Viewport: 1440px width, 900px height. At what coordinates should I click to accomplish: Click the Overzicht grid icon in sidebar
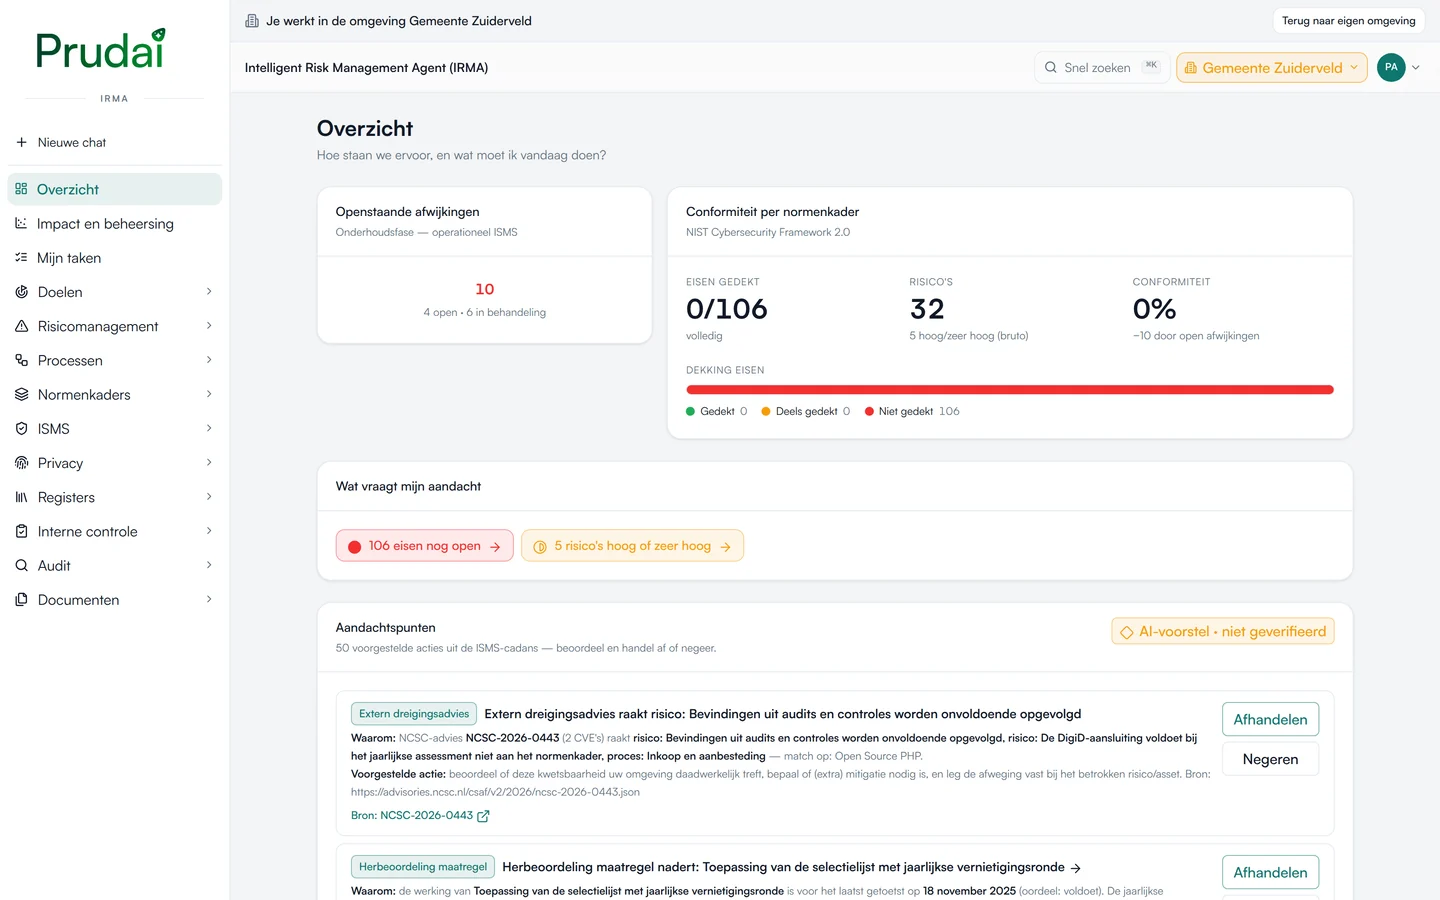(x=21, y=189)
